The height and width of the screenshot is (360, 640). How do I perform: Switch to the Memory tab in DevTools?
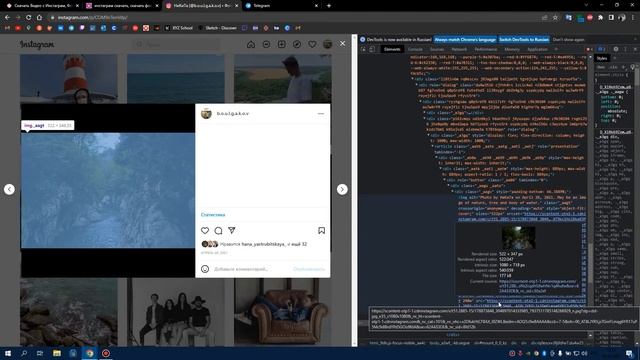coord(512,49)
